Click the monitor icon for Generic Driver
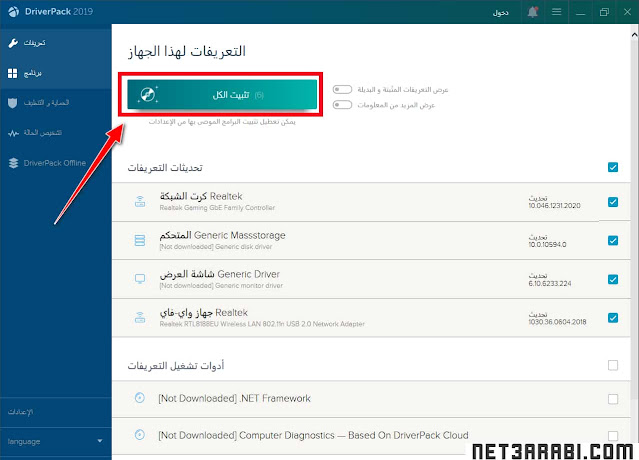Image resolution: width=639 pixels, height=460 pixels. tap(140, 279)
